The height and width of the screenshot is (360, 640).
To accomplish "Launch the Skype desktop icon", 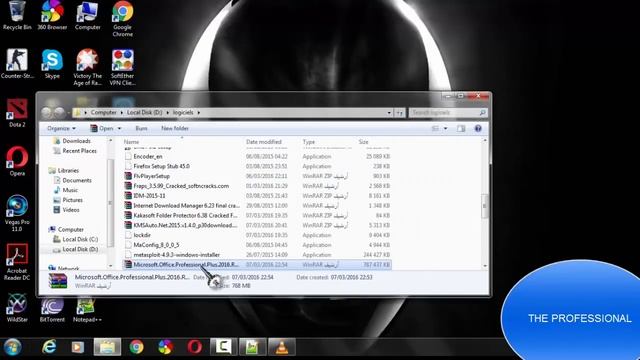I will [52, 64].
